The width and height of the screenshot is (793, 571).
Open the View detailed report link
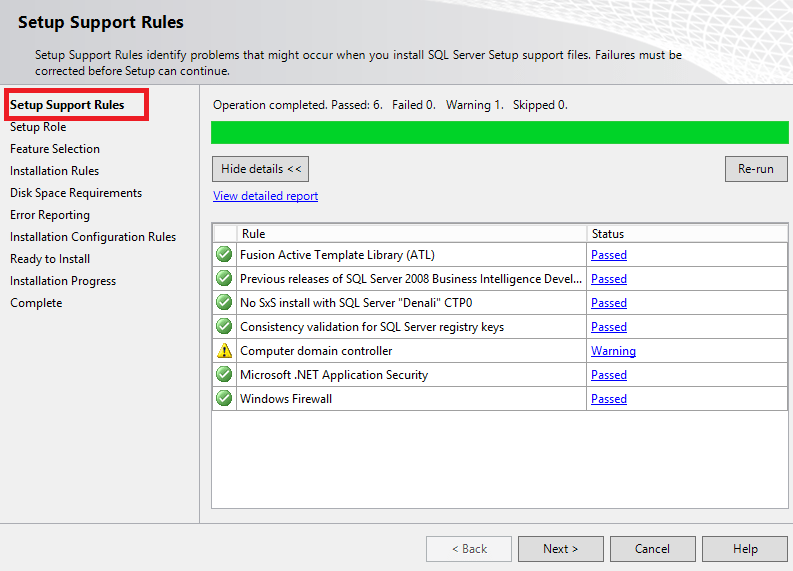coord(265,196)
